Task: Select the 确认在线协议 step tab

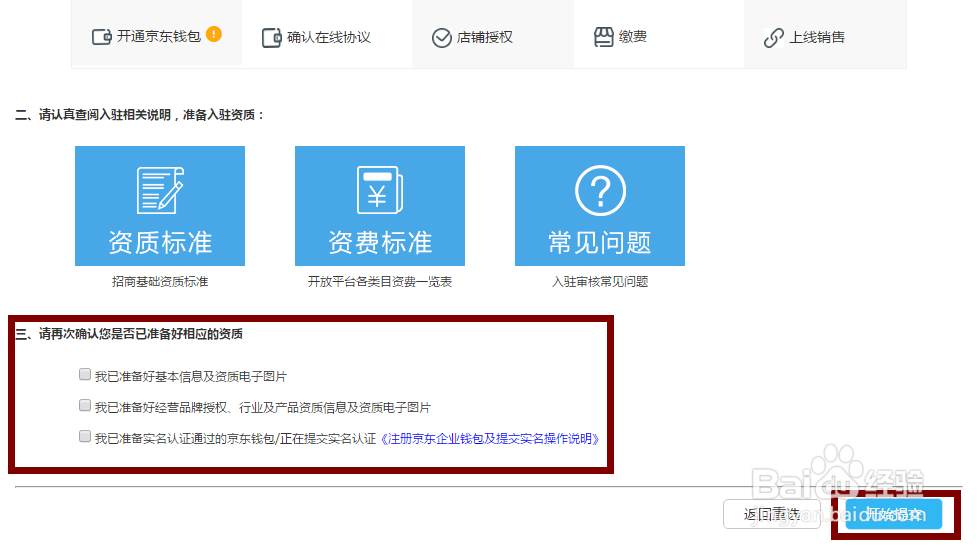Action: click(x=327, y=34)
